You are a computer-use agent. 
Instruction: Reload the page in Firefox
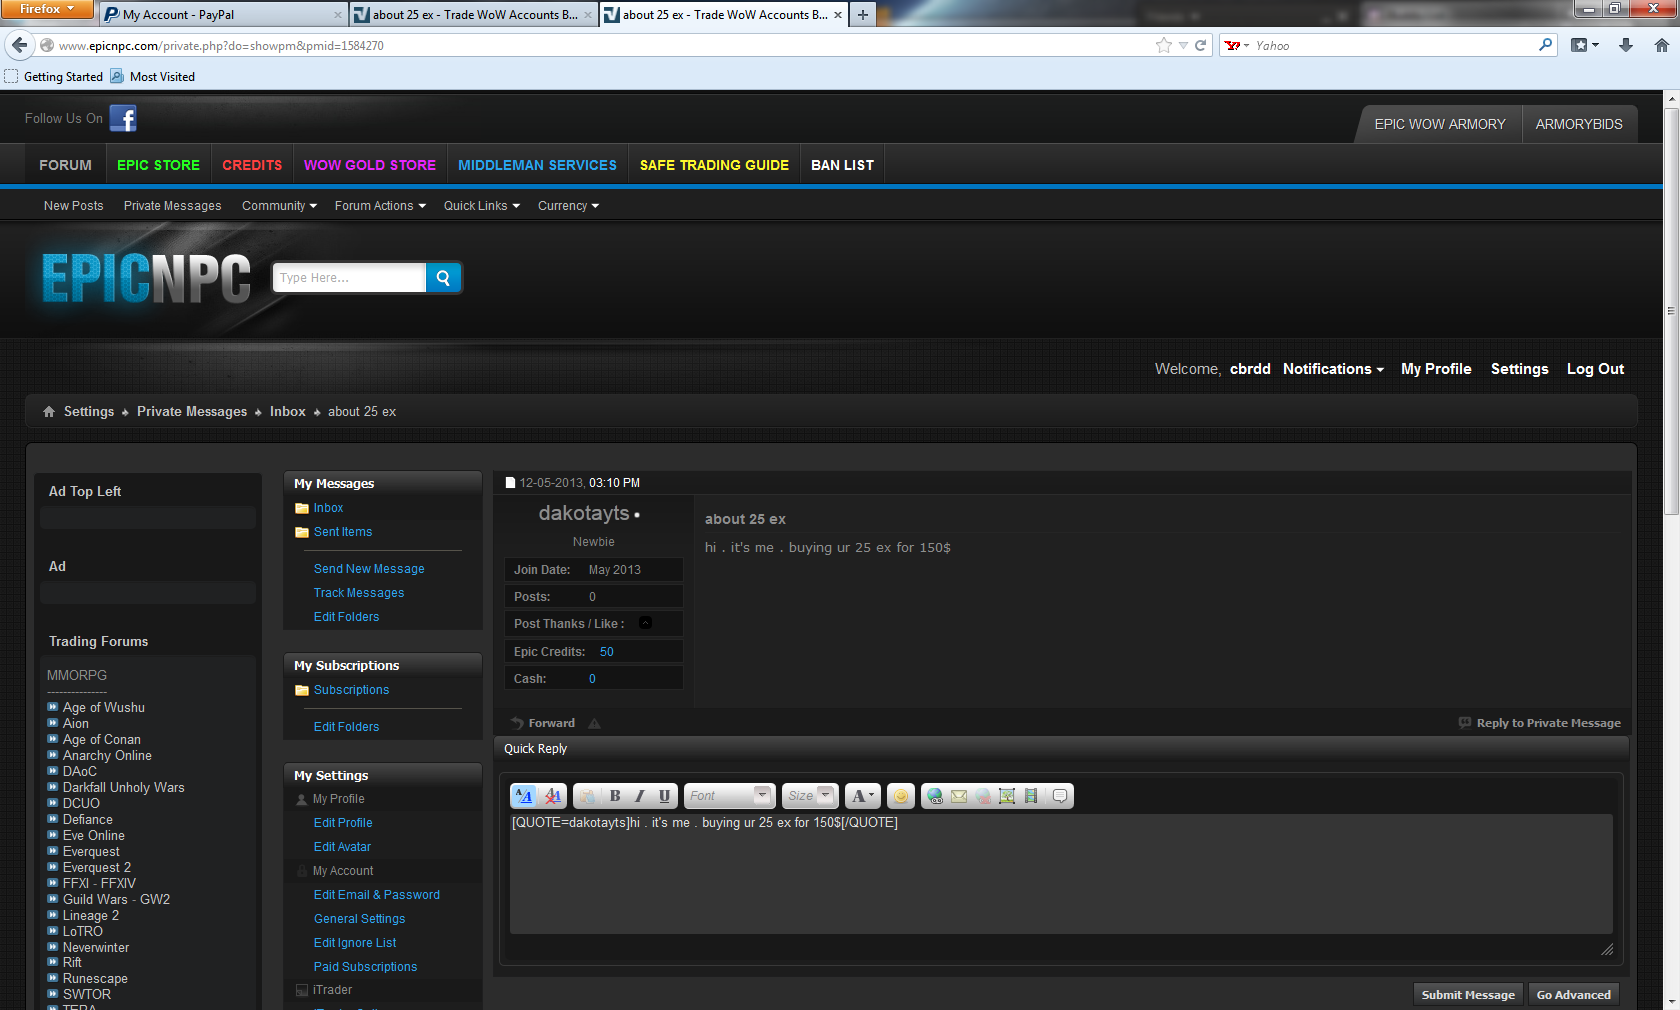pos(1200,45)
